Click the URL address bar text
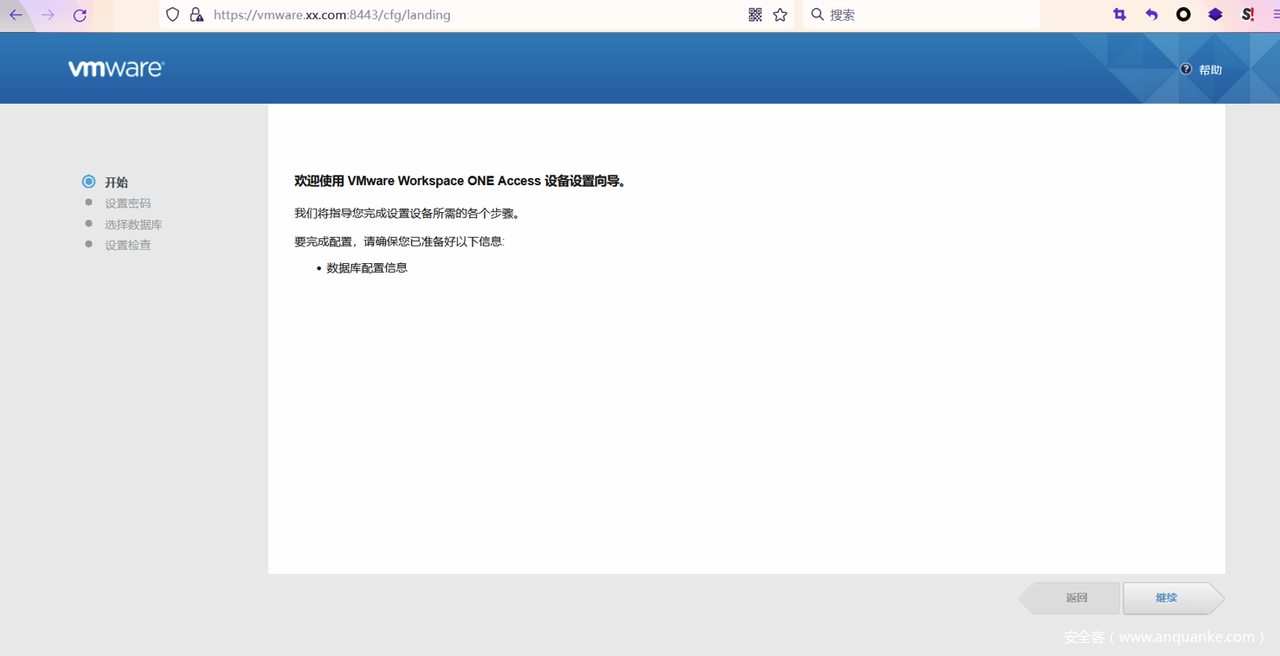Image resolution: width=1280 pixels, height=656 pixels. point(332,15)
